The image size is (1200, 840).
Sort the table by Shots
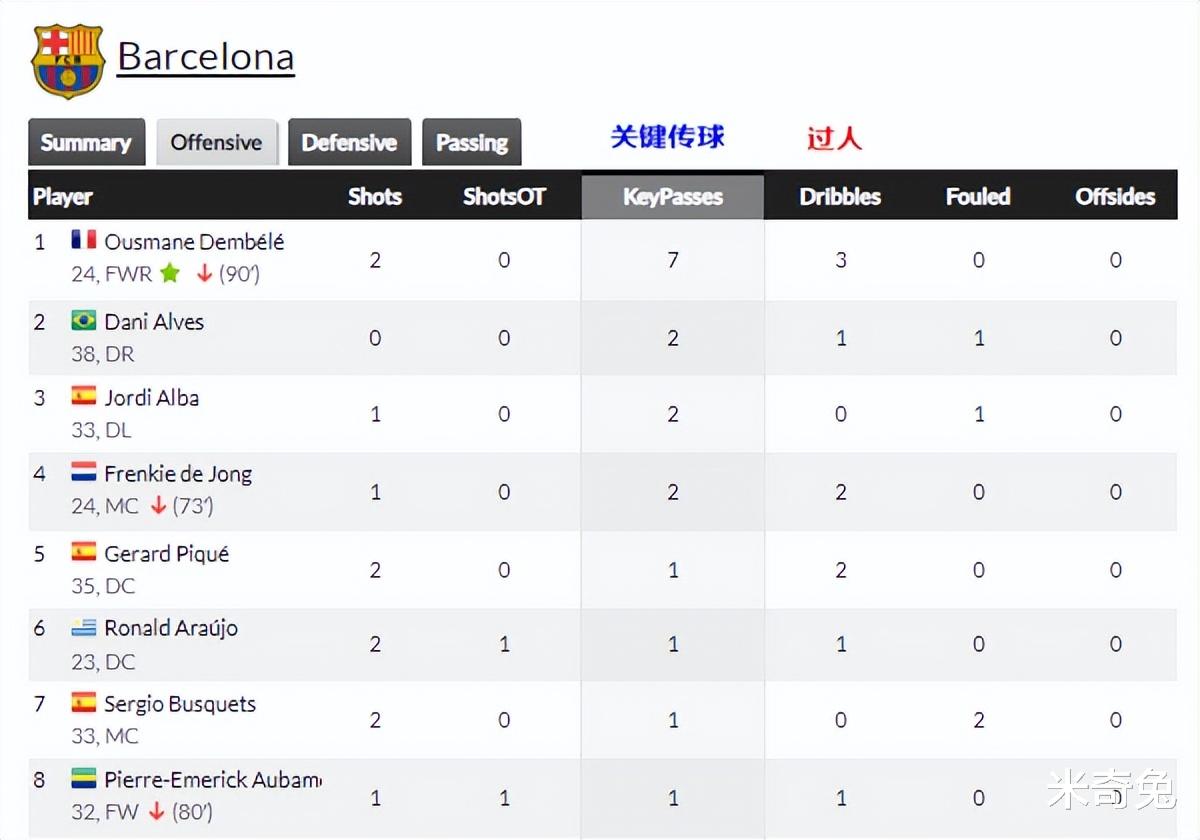[x=375, y=197]
